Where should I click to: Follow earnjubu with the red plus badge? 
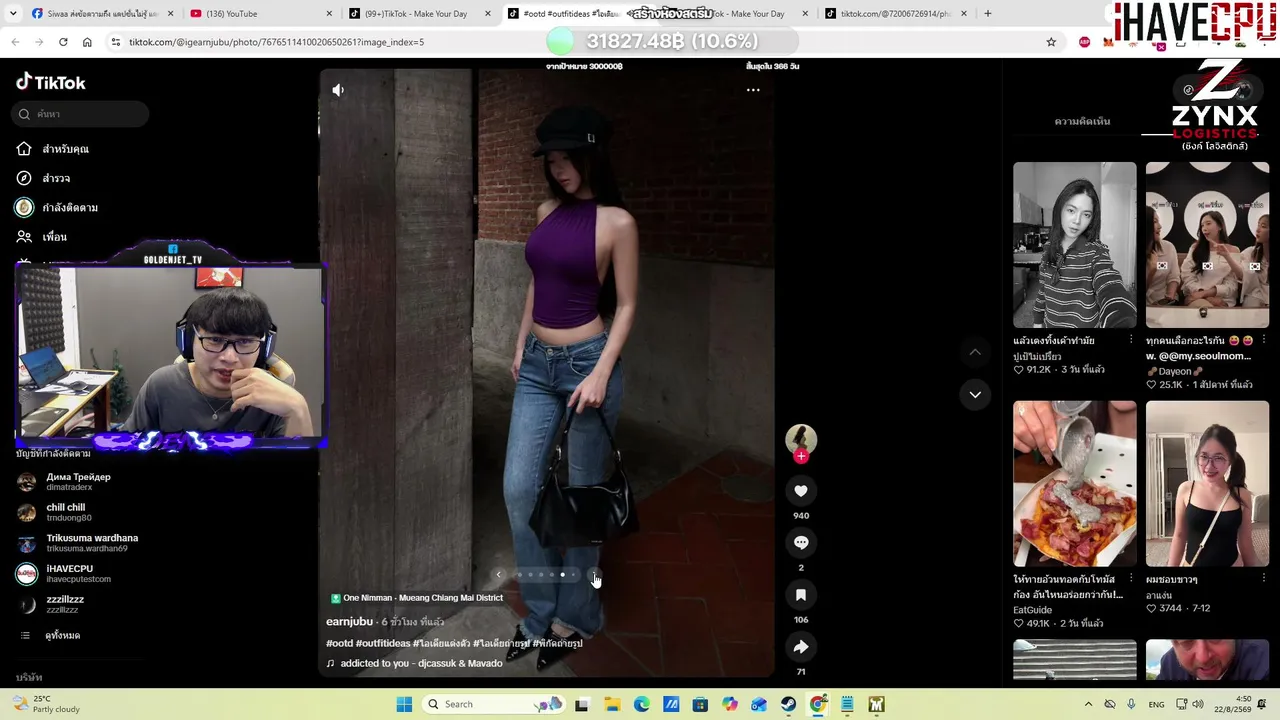point(801,456)
